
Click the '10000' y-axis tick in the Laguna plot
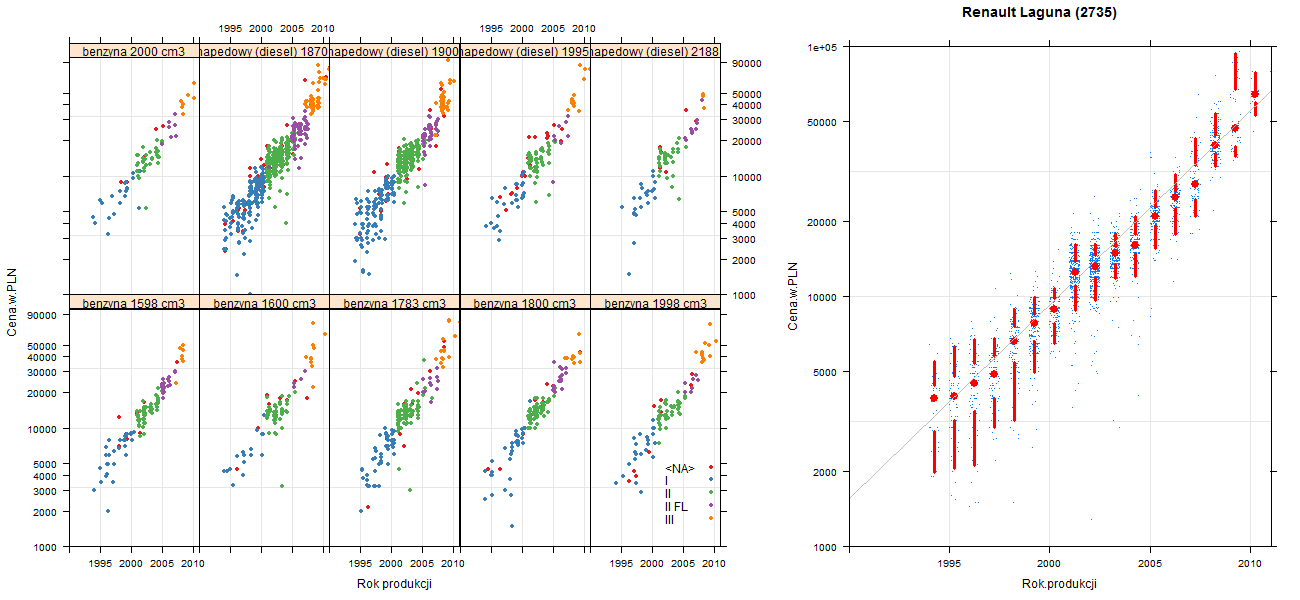[x=822, y=296]
